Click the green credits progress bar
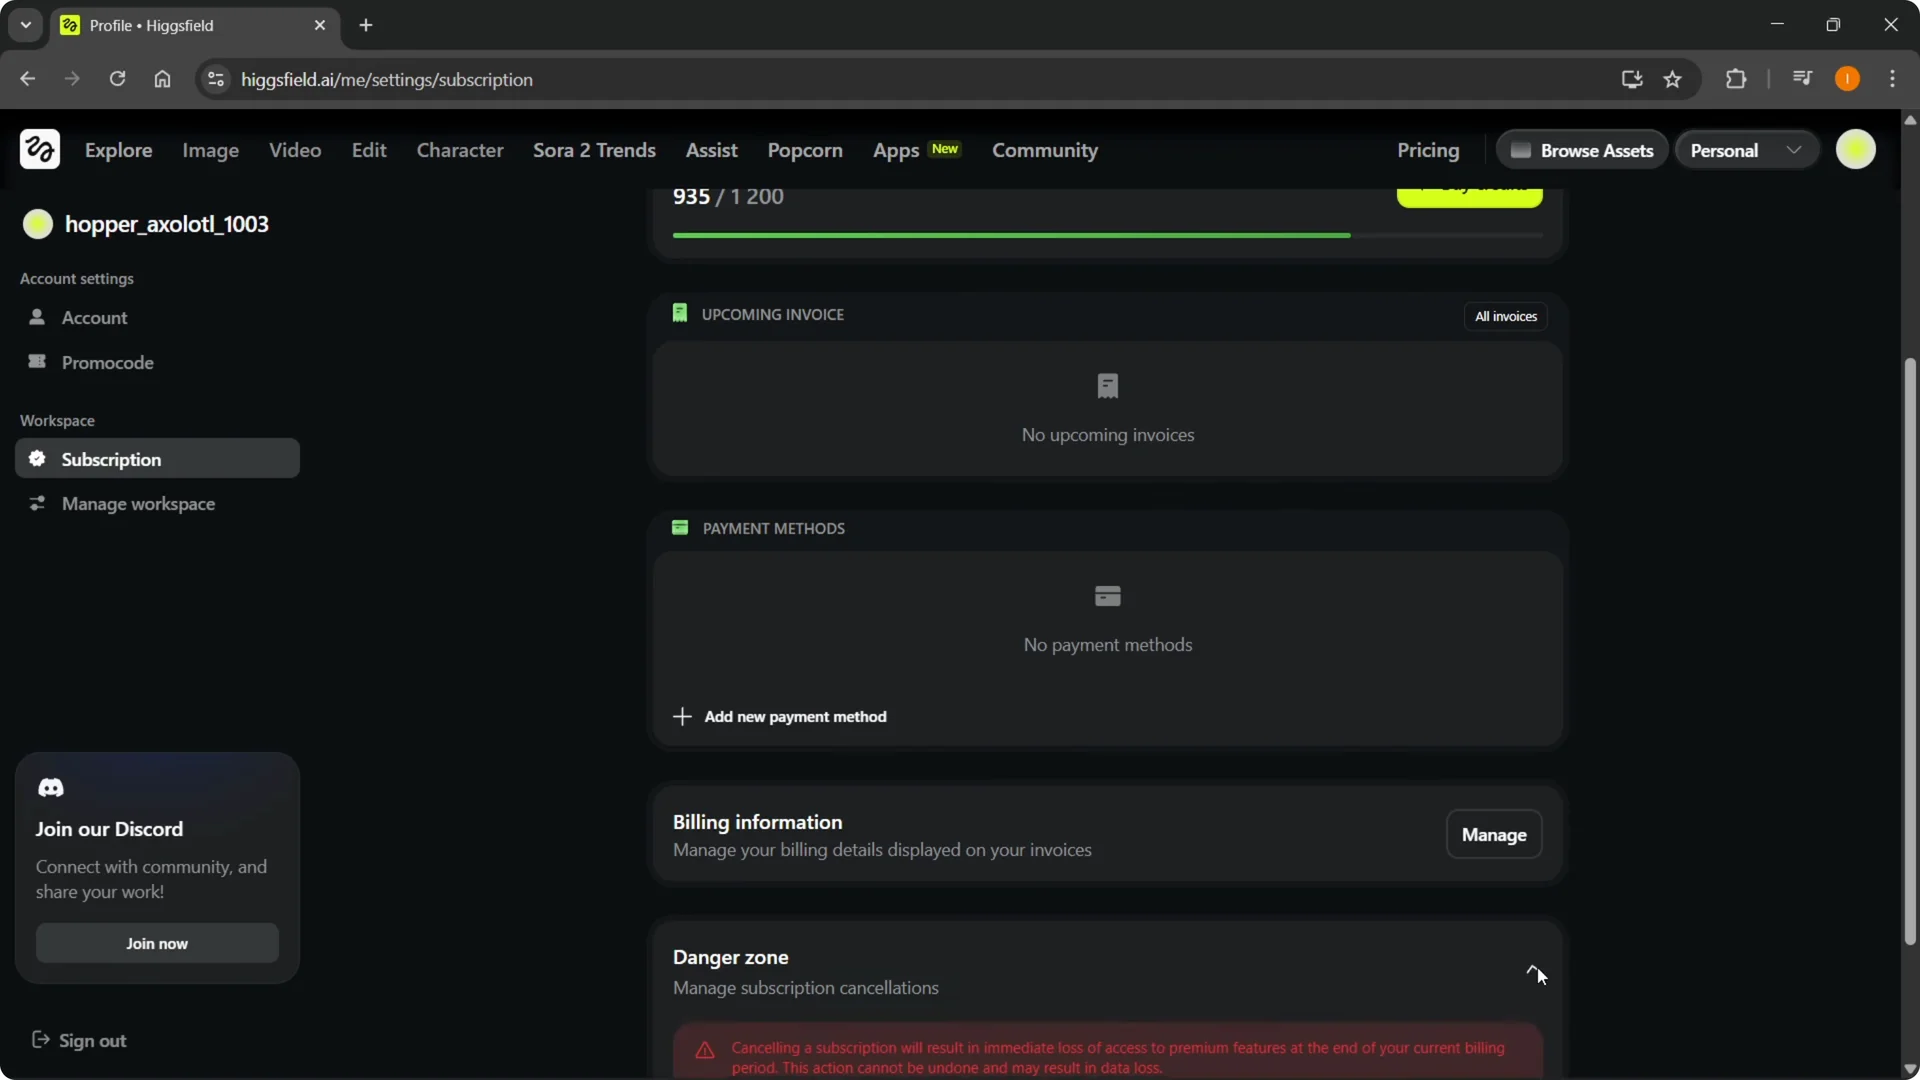This screenshot has width=1920, height=1080. tap(1010, 234)
